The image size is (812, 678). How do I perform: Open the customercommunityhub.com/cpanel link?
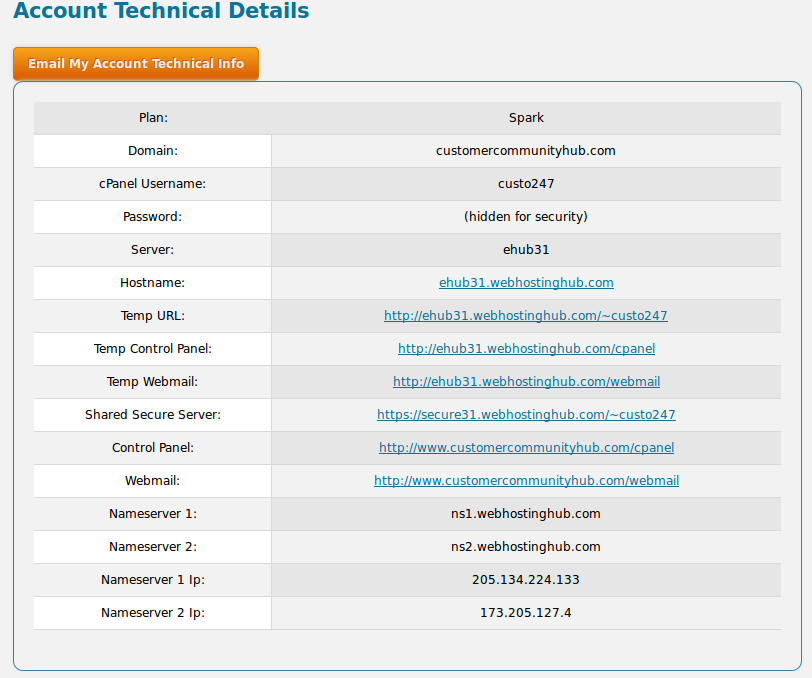pyautogui.click(x=526, y=448)
